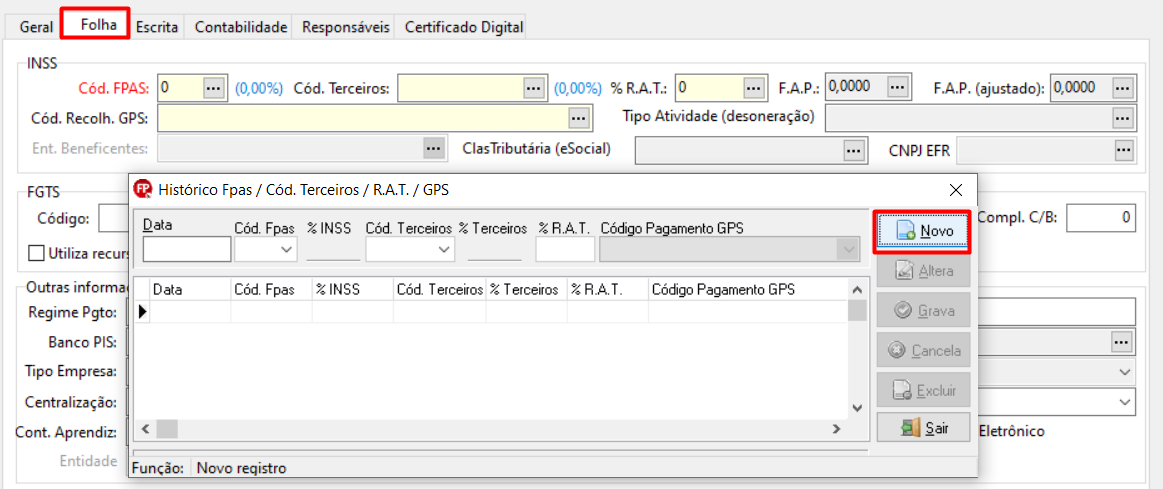
Task: Click the Cód. Fpas column header in grid
Action: [x=271, y=290]
